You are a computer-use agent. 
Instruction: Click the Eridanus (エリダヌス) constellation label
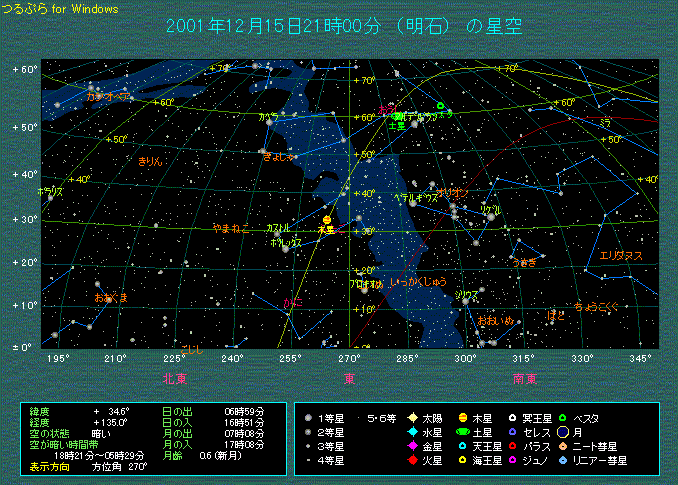coord(620,256)
